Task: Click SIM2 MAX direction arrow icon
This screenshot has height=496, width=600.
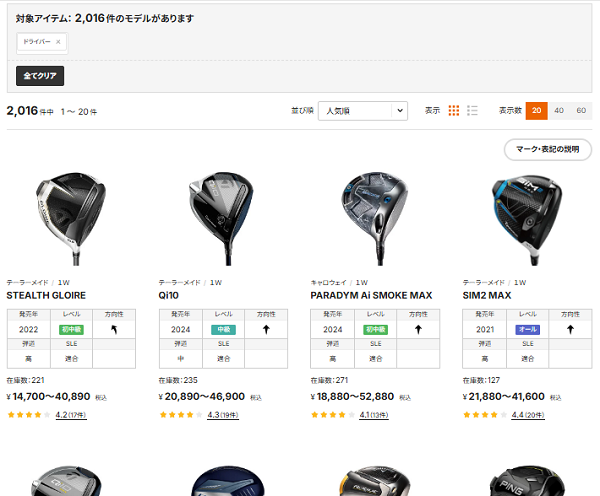Action: 571,330
